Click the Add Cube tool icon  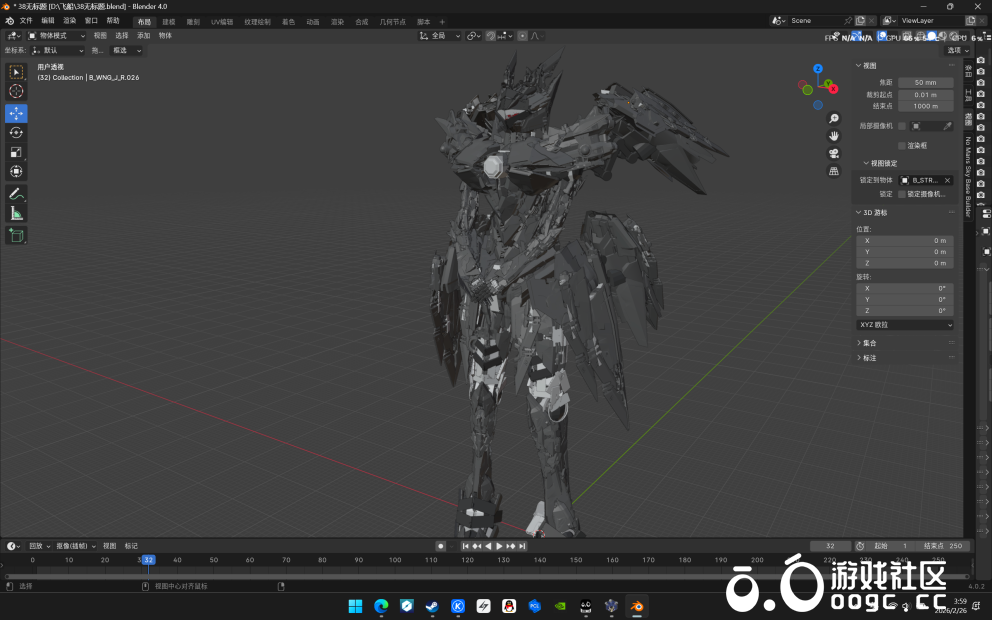[x=16, y=235]
